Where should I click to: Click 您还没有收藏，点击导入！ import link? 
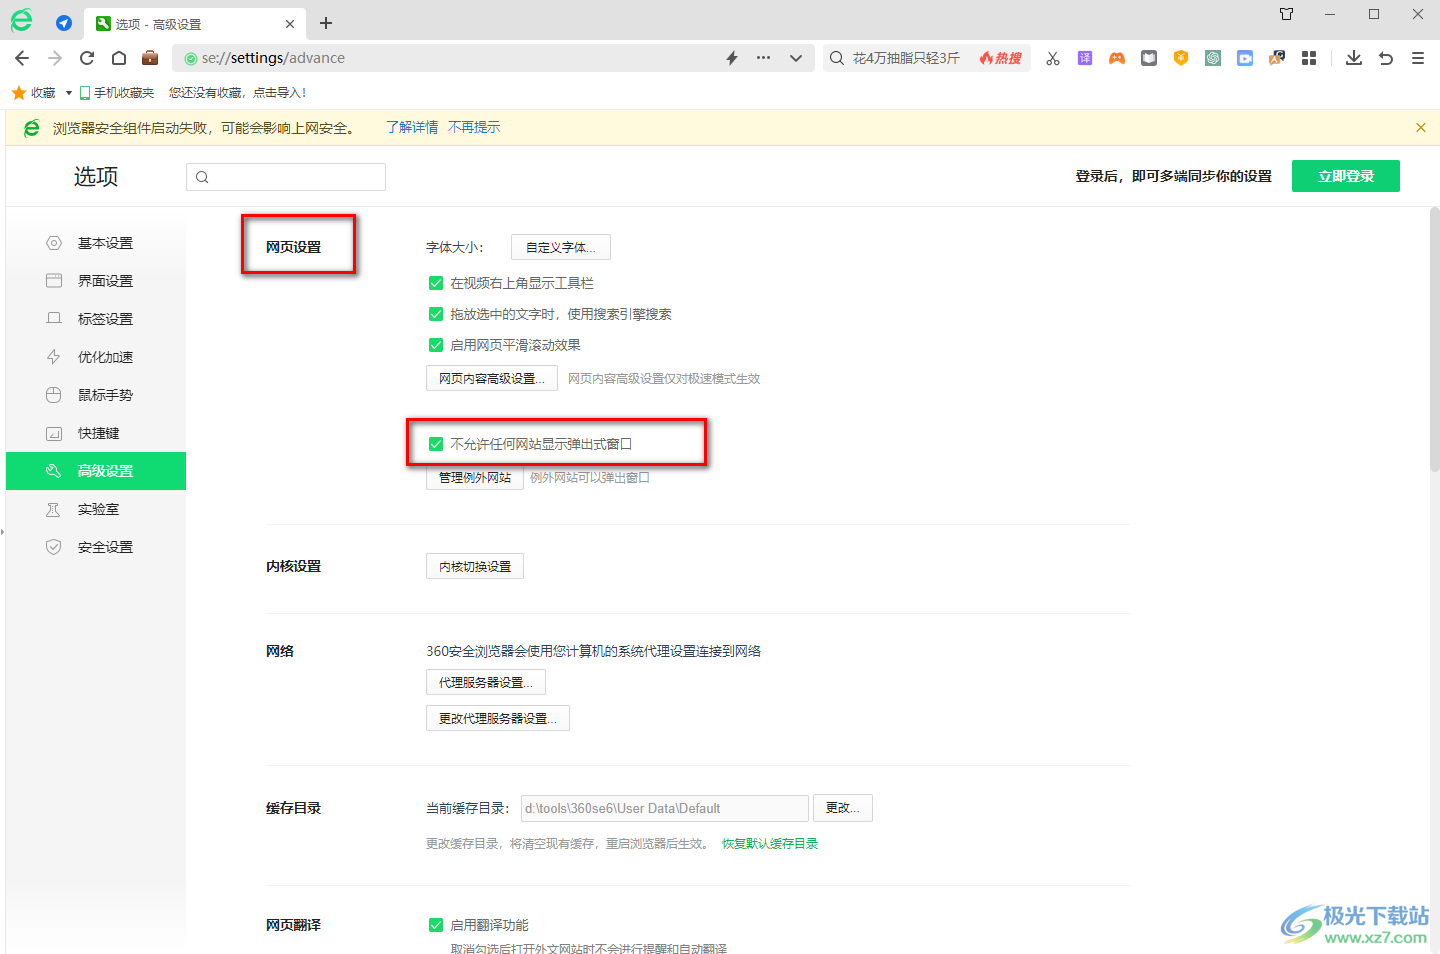(x=237, y=93)
